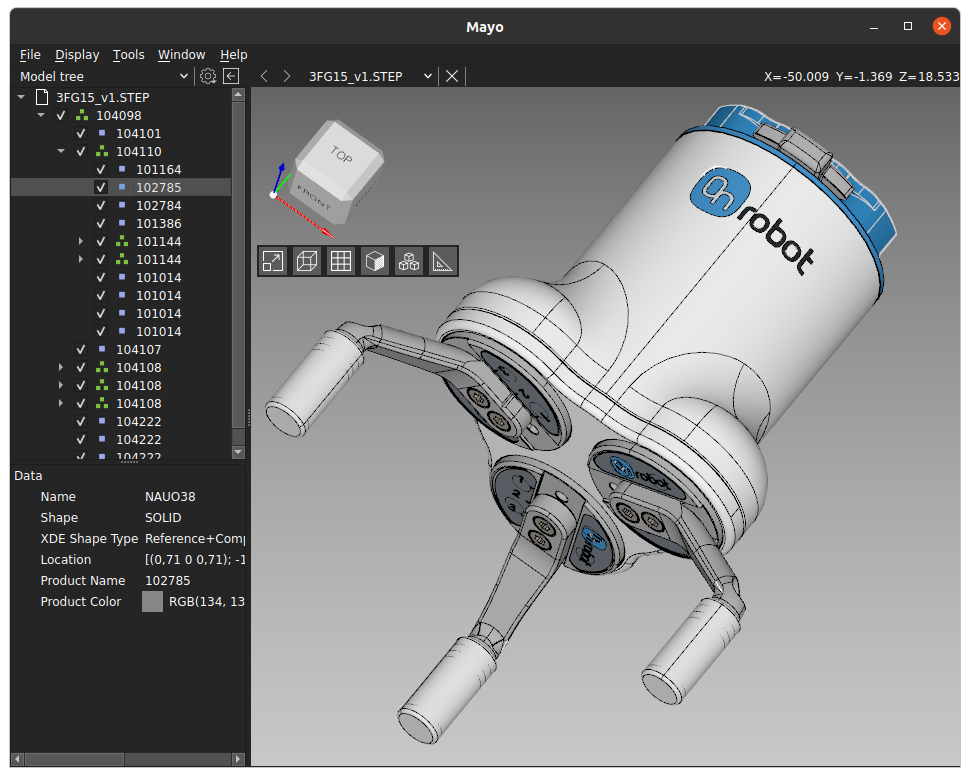Toggle the grid display icon
This screenshot has width=970, height=777.
340,261
